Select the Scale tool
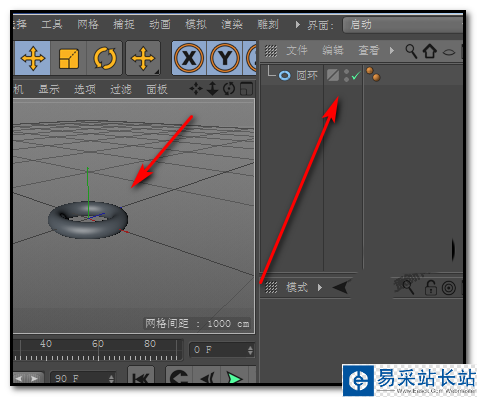Viewport: 477px width, 397px height. (x=69, y=58)
